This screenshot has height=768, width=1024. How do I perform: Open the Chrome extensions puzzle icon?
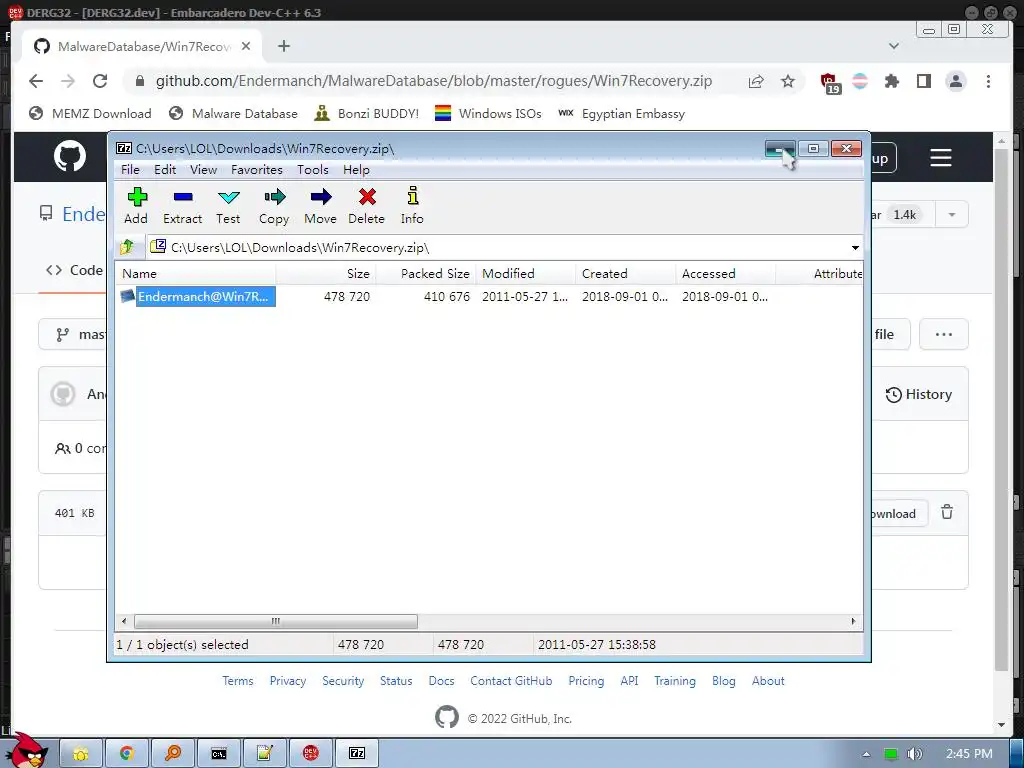tap(891, 81)
